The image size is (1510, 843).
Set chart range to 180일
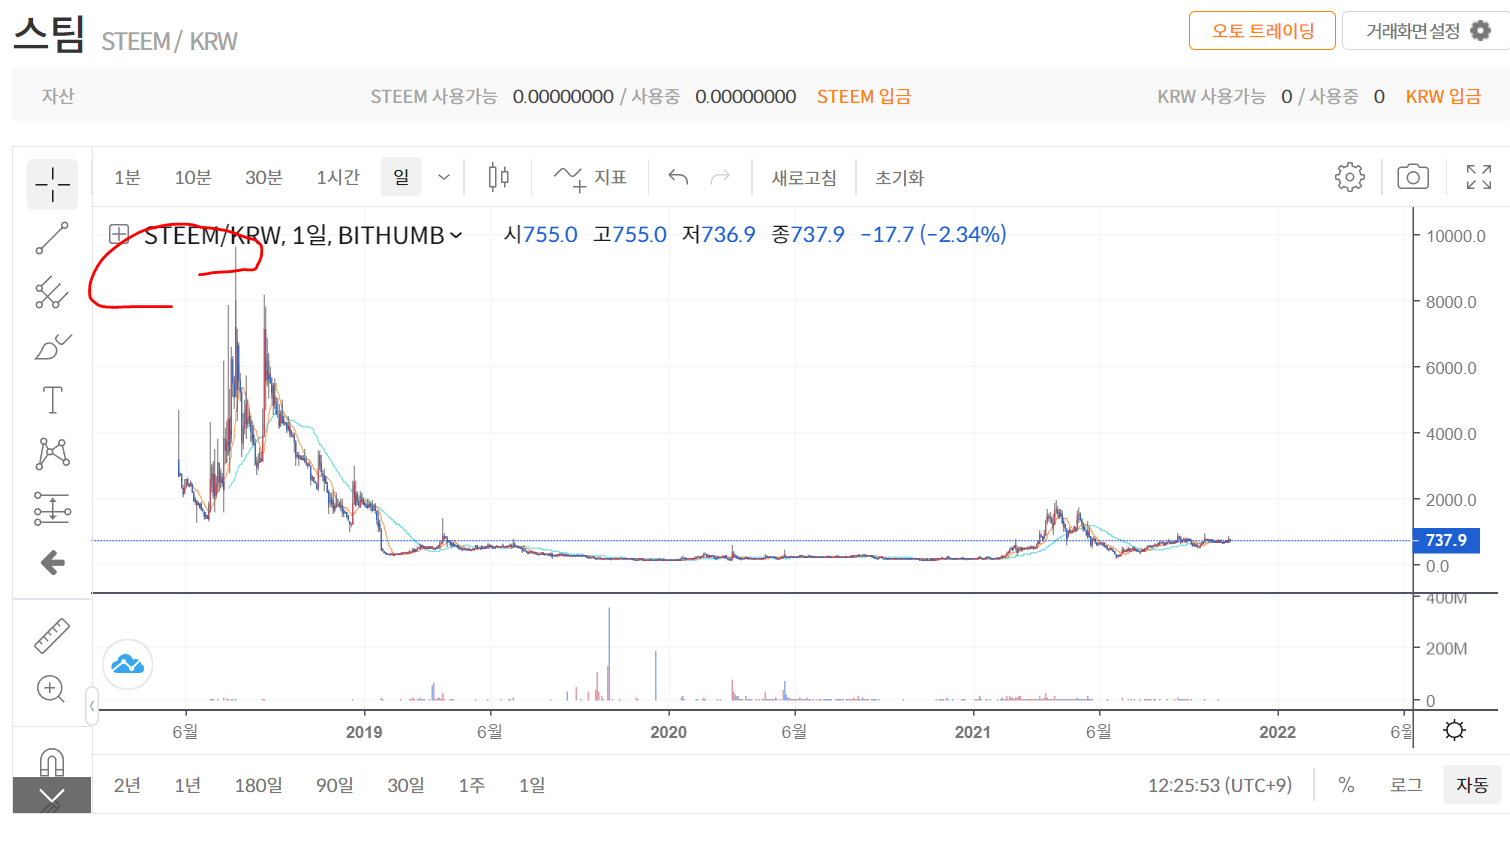[258, 785]
